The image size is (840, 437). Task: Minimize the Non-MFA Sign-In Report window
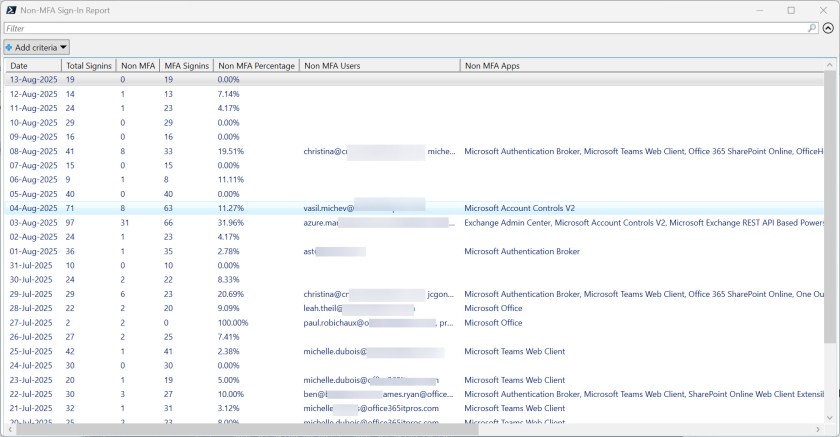point(760,10)
